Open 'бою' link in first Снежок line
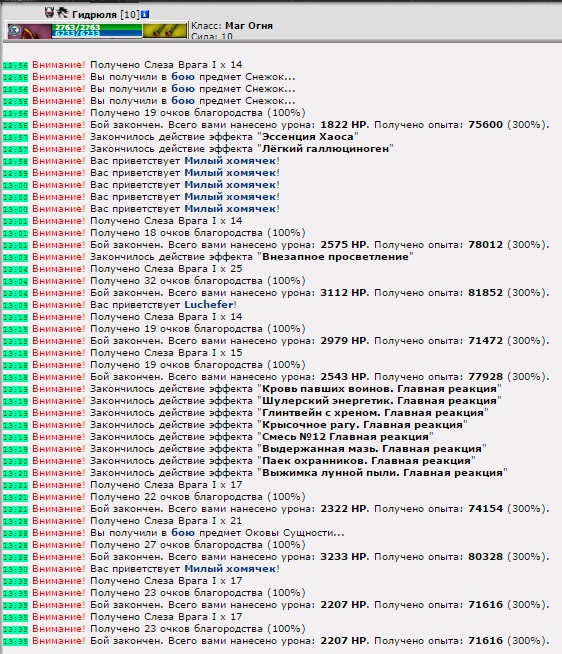The image size is (562, 654). click(183, 77)
